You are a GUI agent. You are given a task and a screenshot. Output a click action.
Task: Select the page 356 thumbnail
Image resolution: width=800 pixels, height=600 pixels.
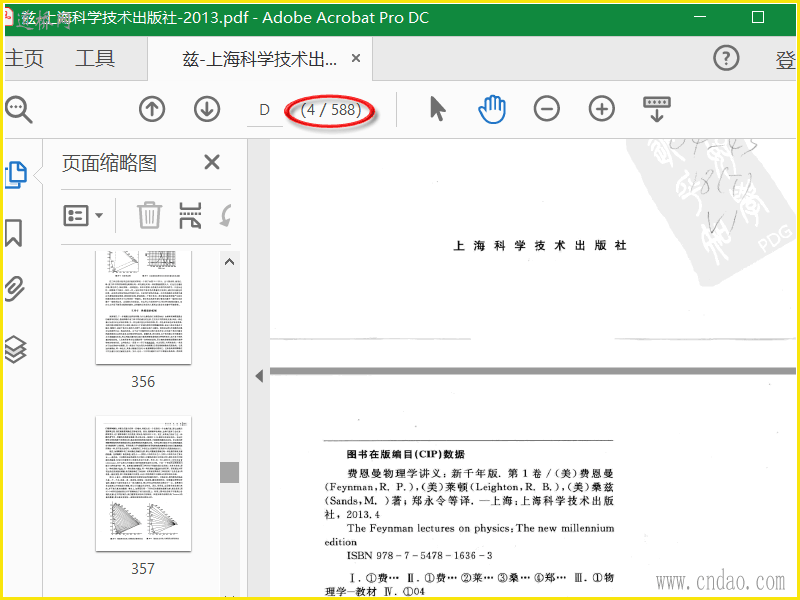pos(143,307)
